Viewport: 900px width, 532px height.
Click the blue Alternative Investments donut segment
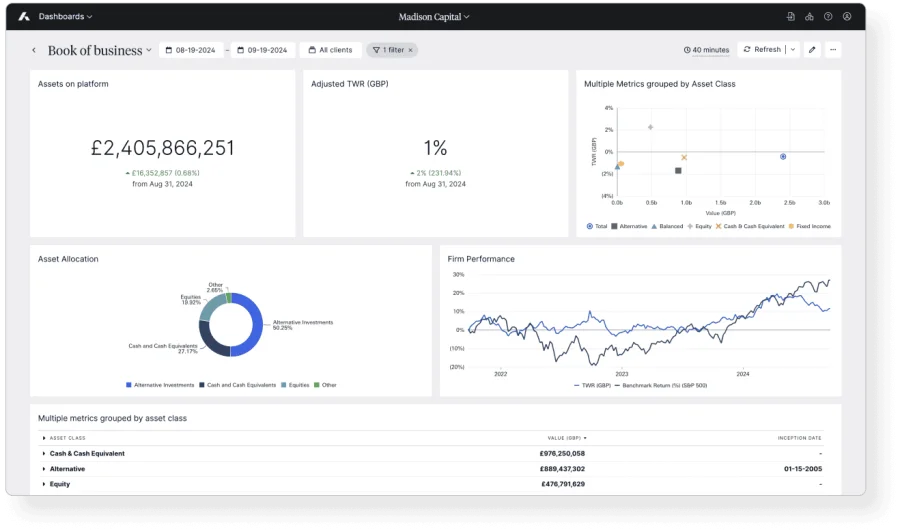[x=257, y=325]
